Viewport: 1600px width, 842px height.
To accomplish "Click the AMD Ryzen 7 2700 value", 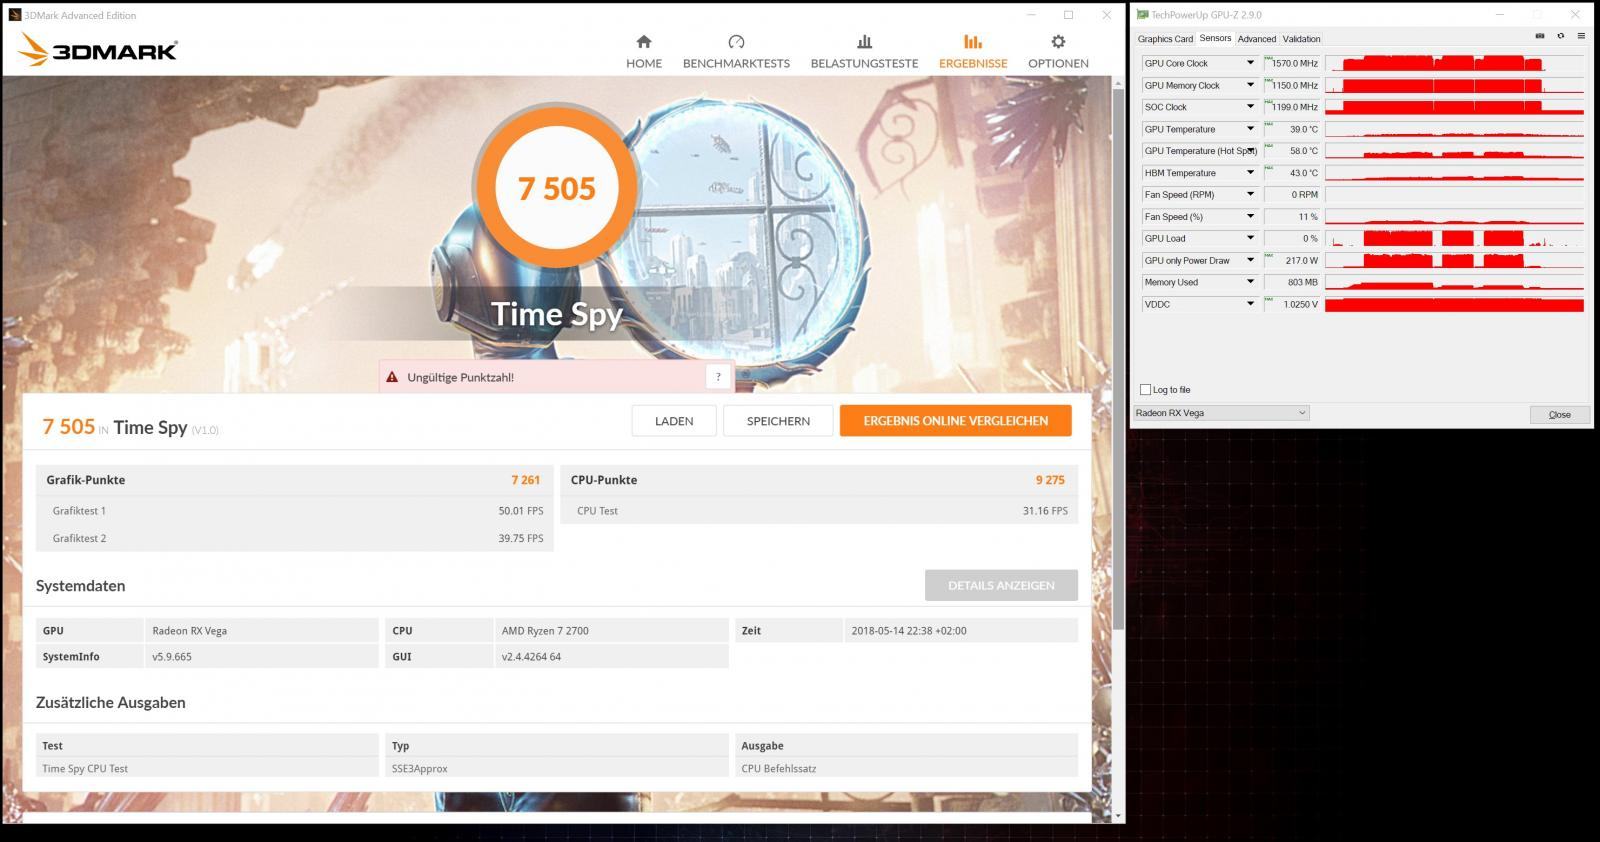I will pyautogui.click(x=545, y=631).
